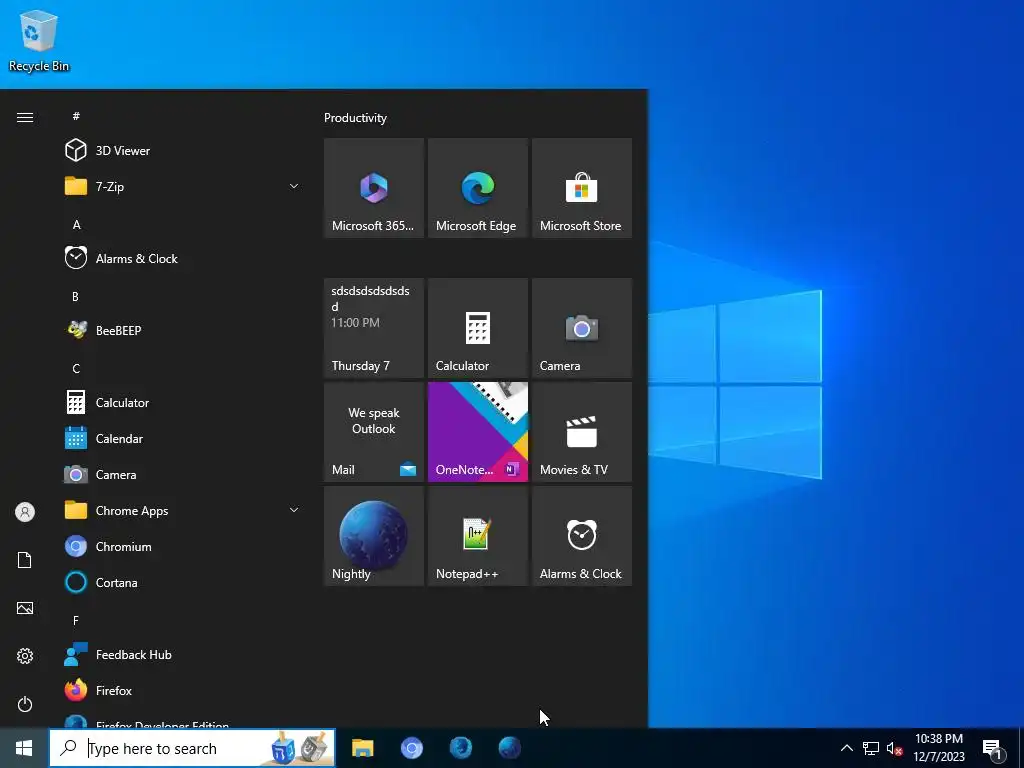1024x768 pixels.
Task: Click the Power button in Start sidebar
Action: tap(25, 704)
